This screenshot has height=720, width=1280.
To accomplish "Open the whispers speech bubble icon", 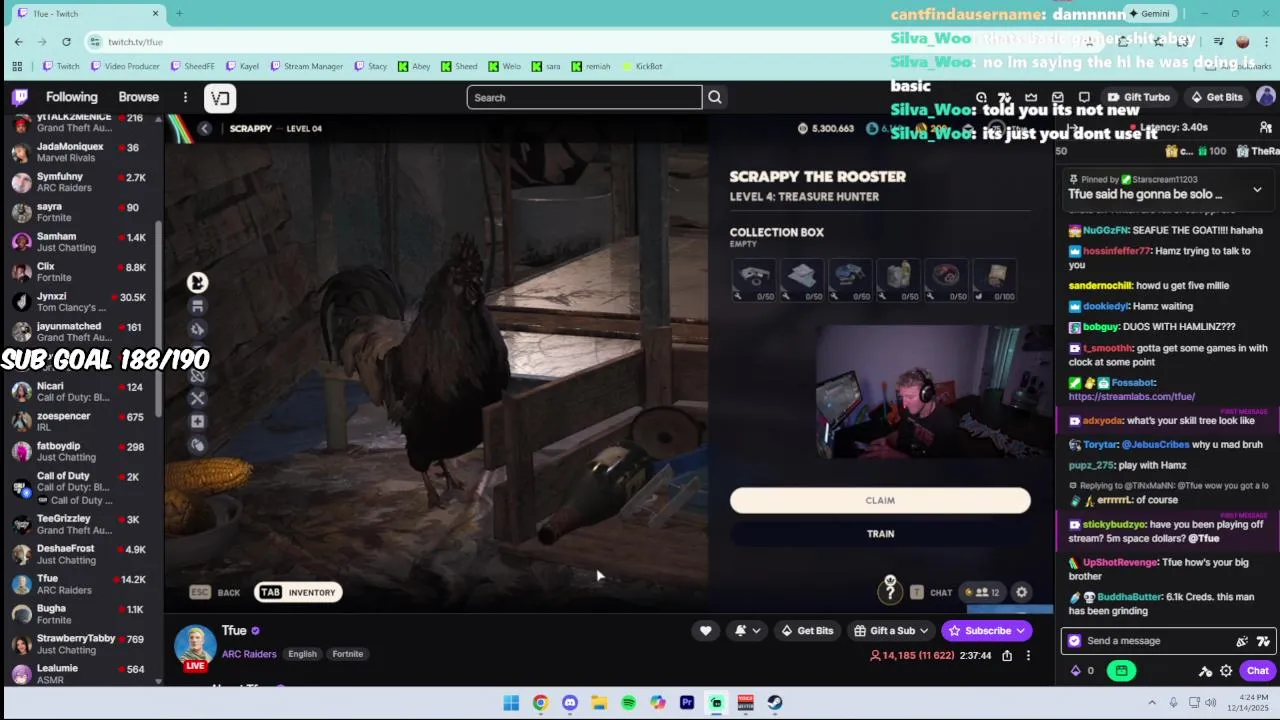I will tap(1084, 97).
